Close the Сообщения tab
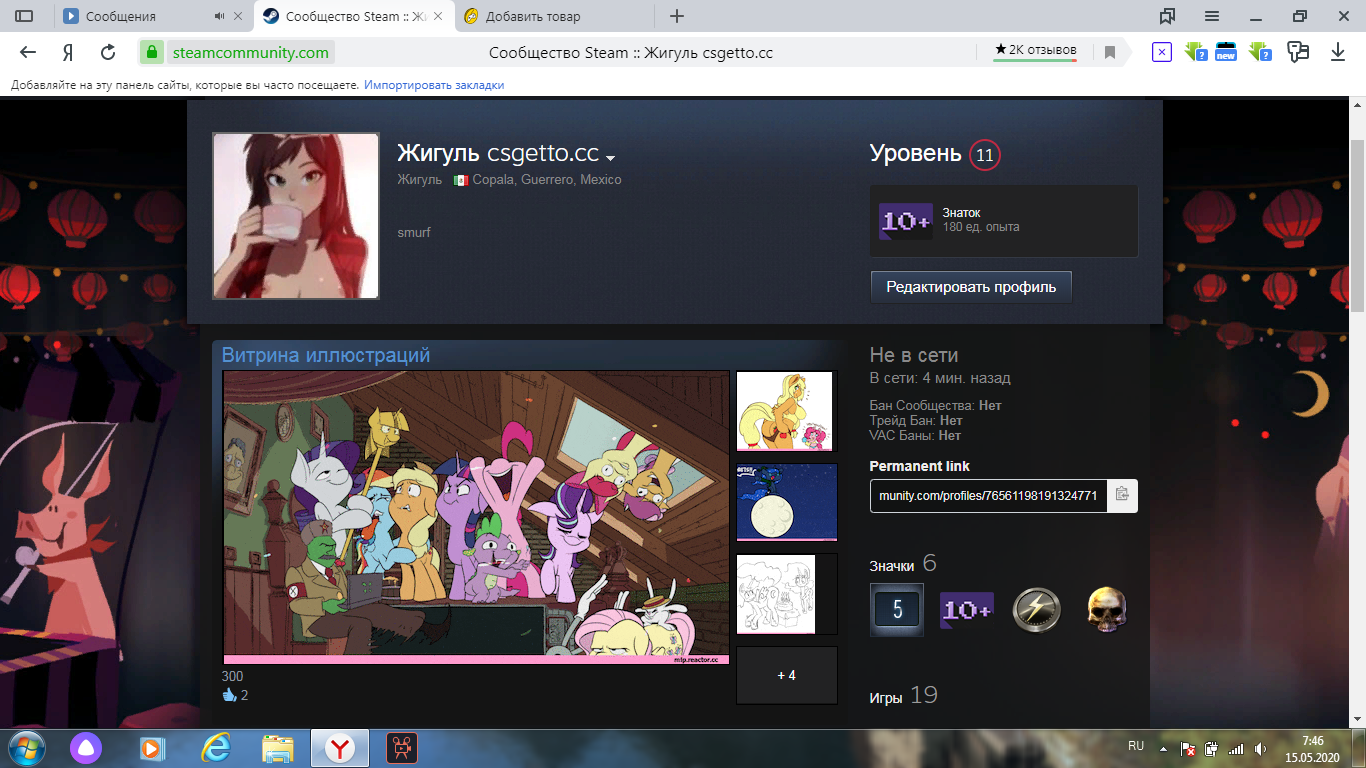This screenshot has width=1366, height=768. [x=238, y=16]
